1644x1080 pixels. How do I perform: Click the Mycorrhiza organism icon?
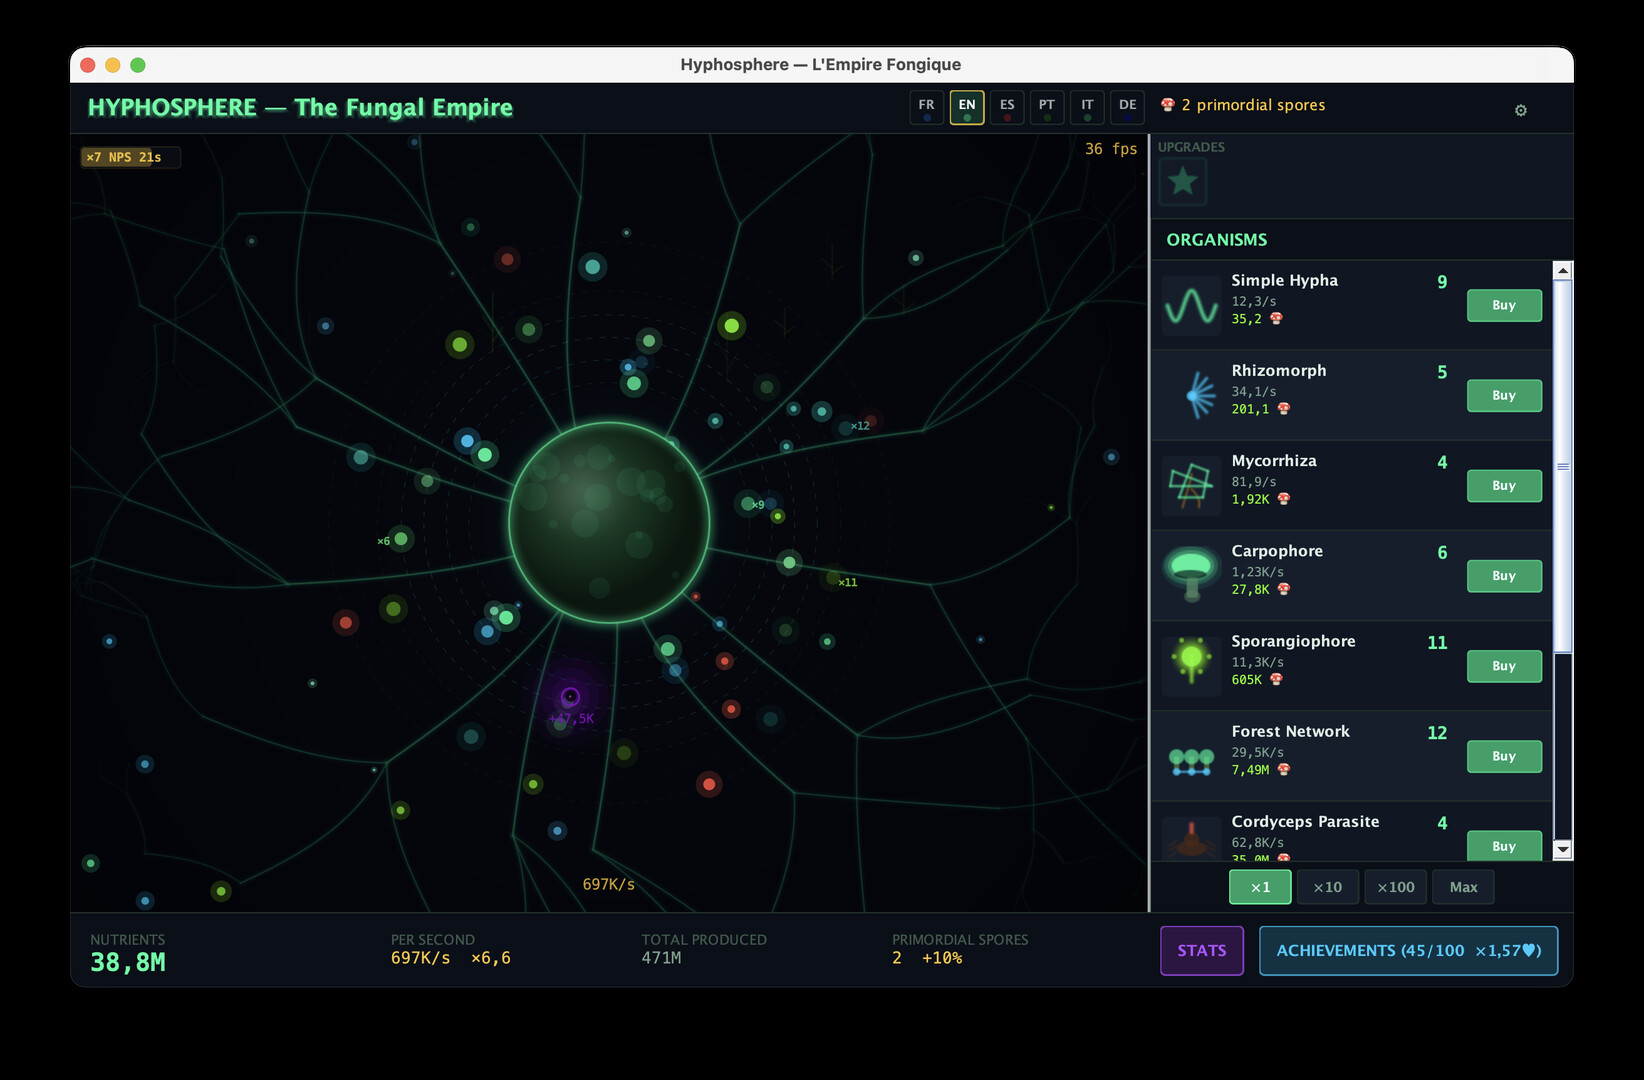coord(1191,485)
